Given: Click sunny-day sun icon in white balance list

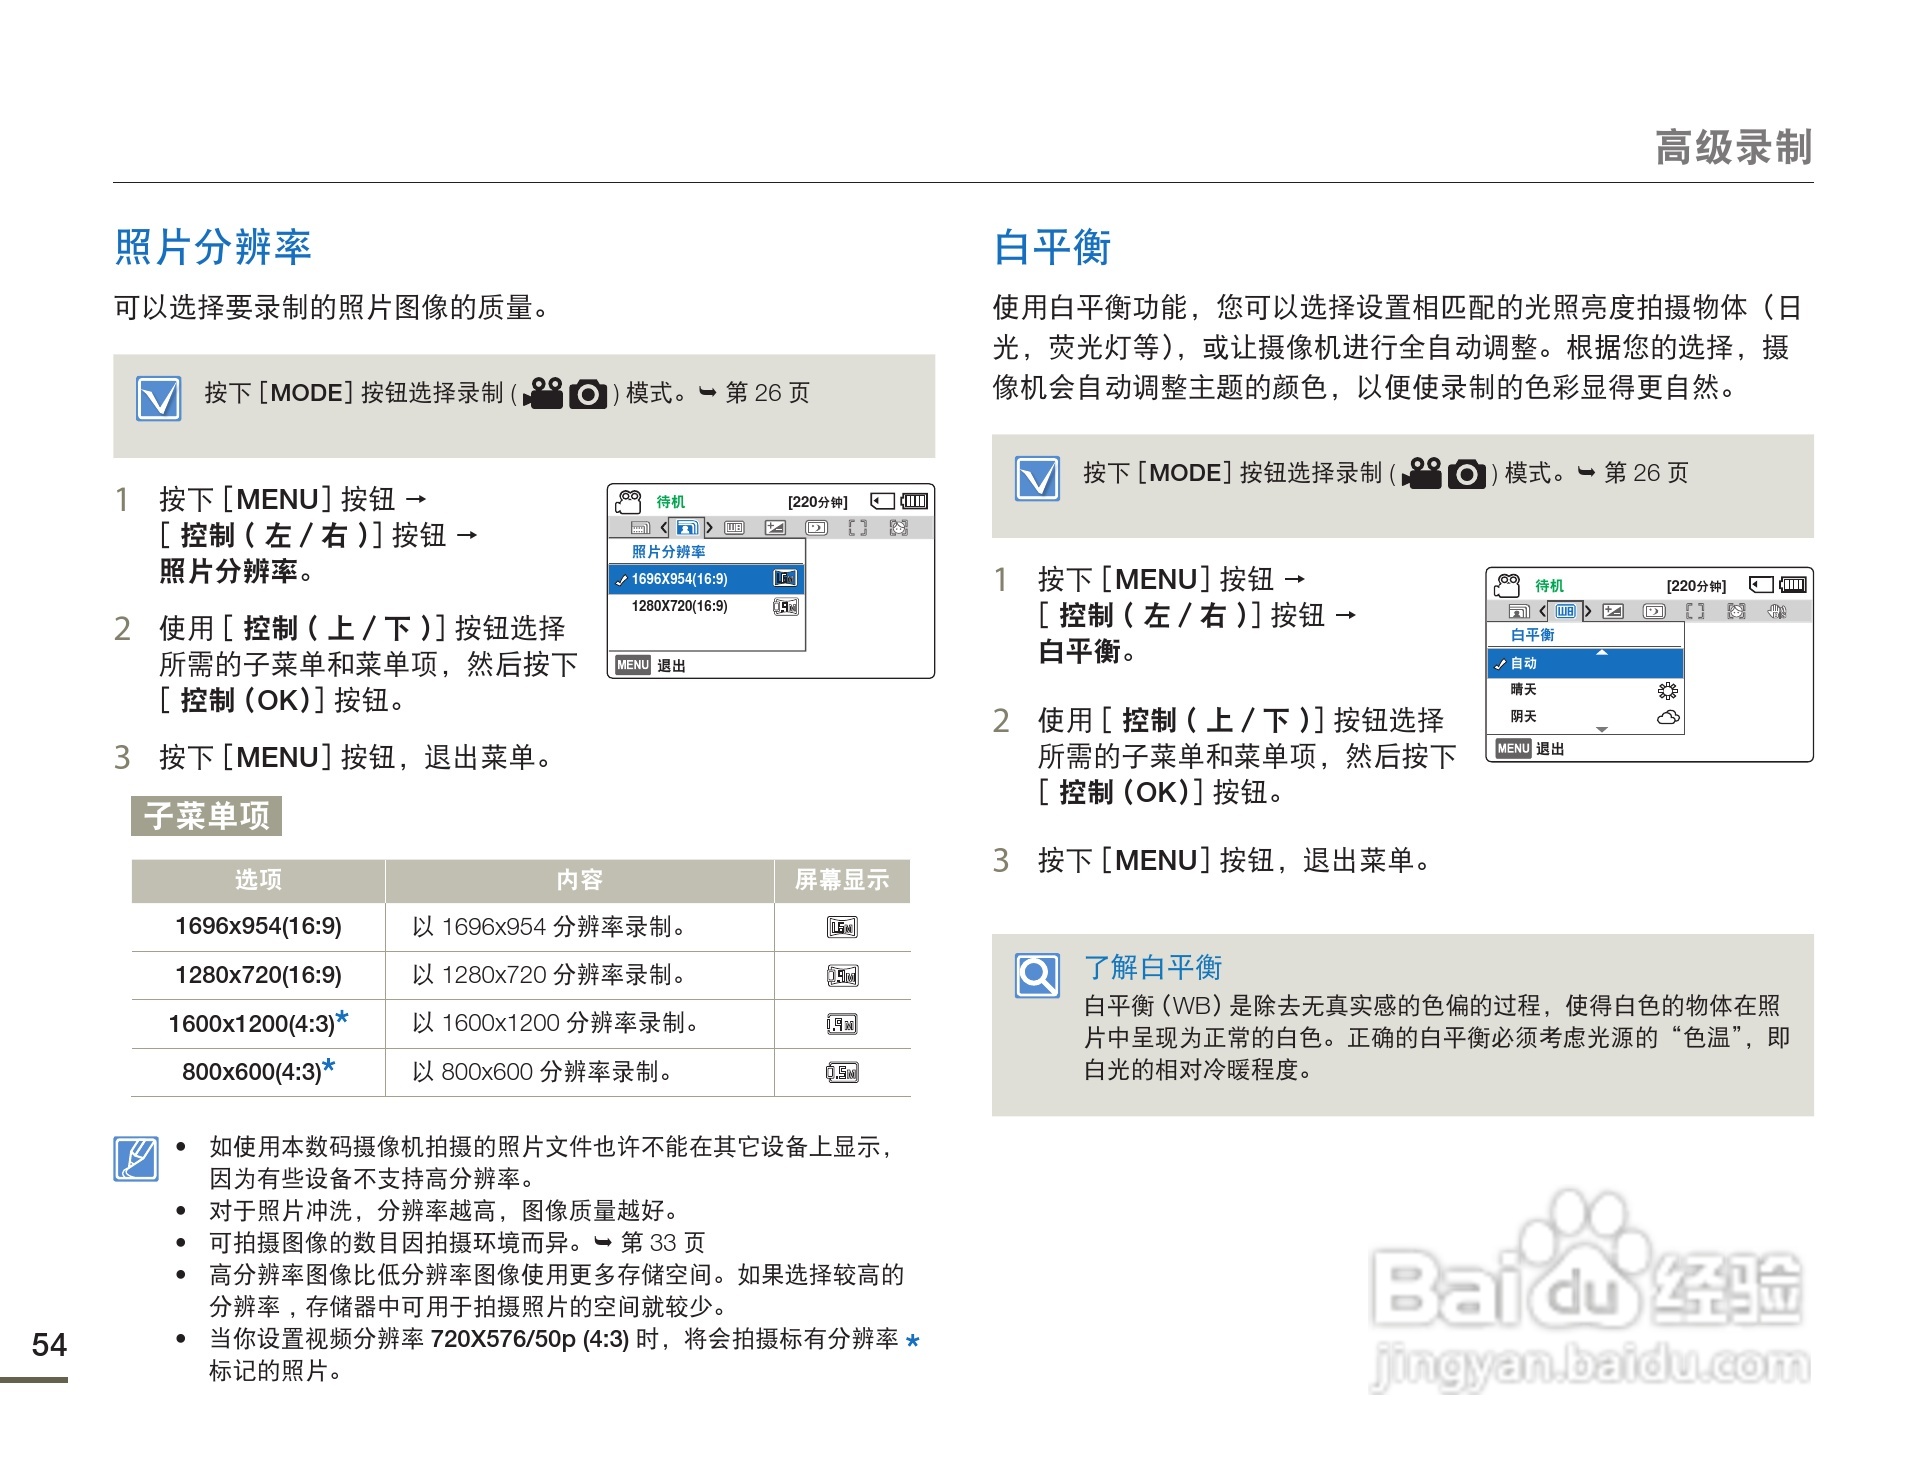Looking at the screenshot, I should [1667, 690].
